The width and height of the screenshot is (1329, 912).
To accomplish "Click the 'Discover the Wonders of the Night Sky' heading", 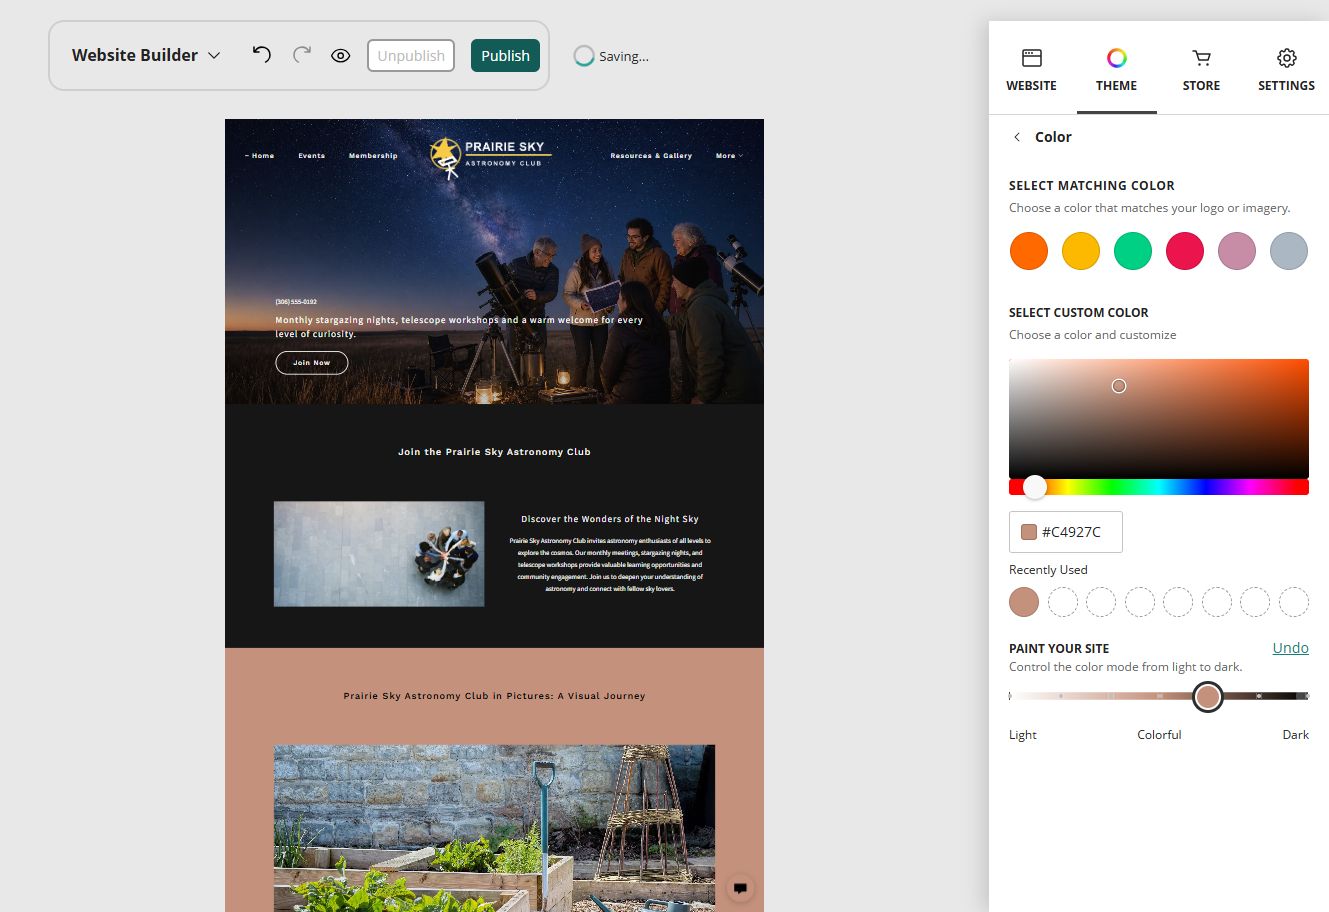I will click(609, 519).
